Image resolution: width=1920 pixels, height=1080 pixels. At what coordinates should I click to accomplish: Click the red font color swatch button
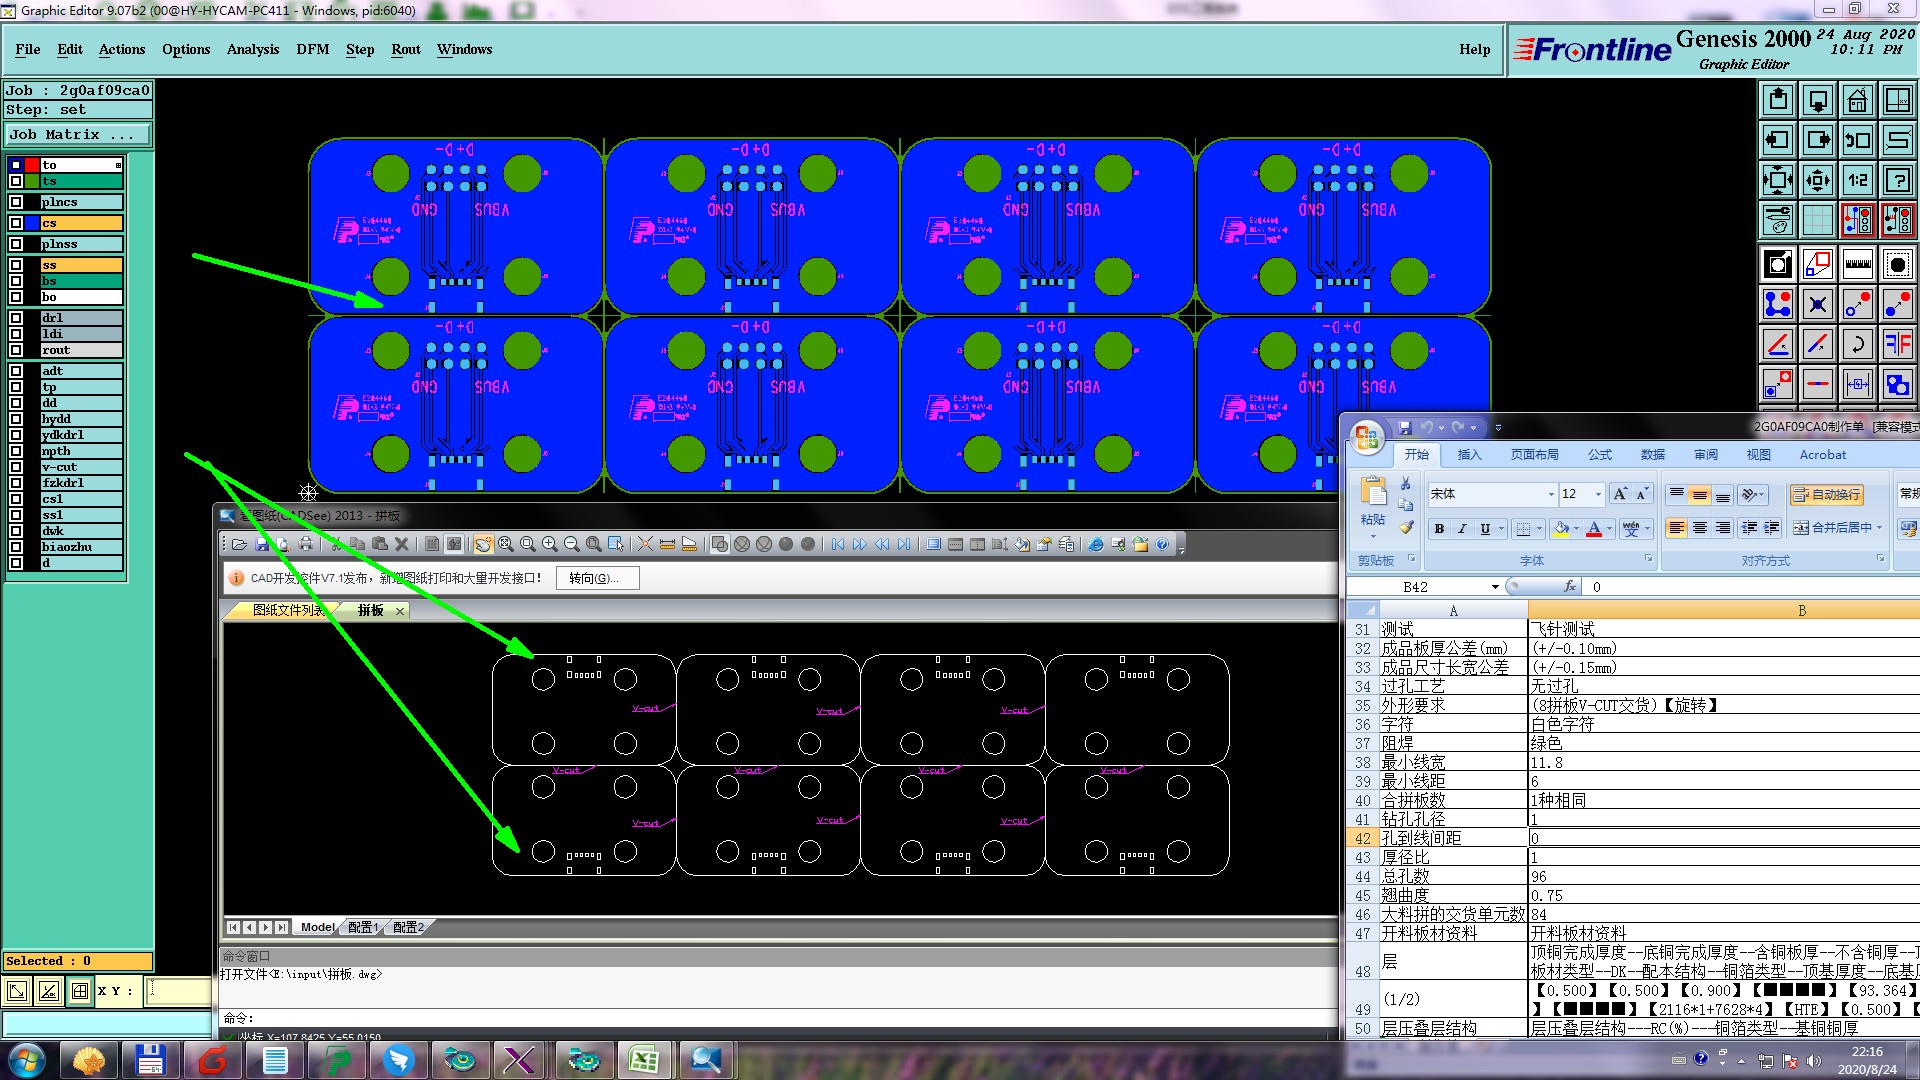click(x=1594, y=528)
